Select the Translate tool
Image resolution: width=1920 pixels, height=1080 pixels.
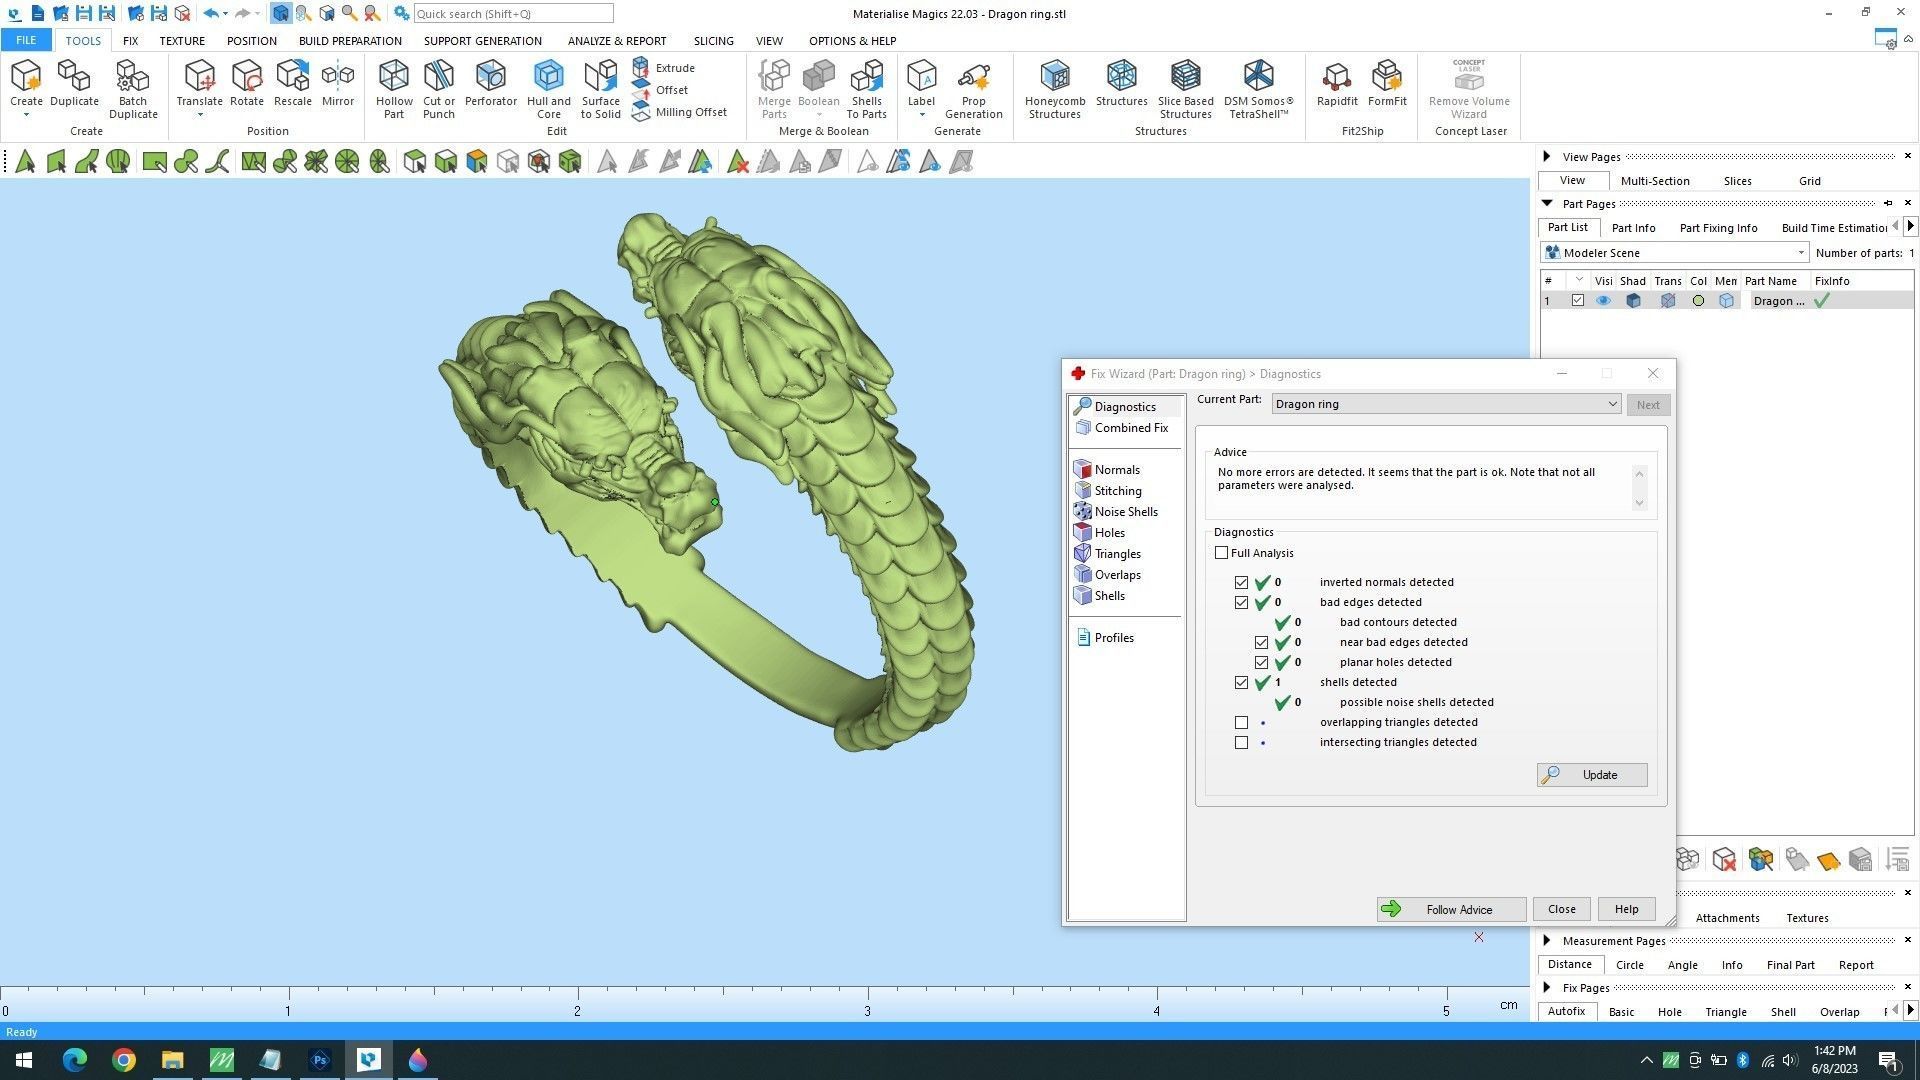point(199,83)
